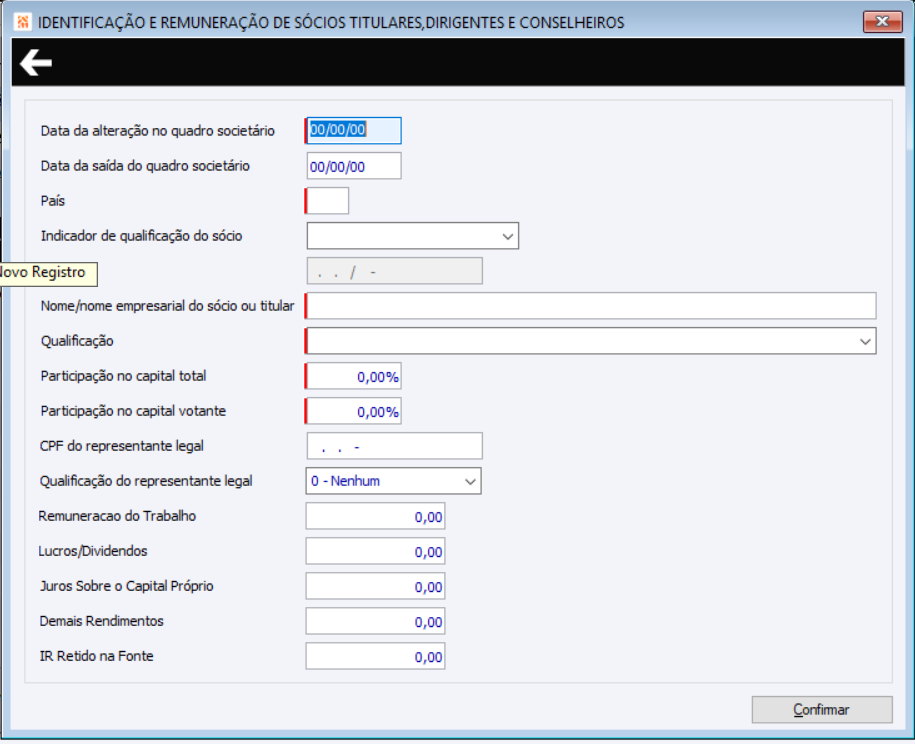This screenshot has width=915, height=744.
Task: Click the Data da saída do quadro societário label
Action: point(145,166)
